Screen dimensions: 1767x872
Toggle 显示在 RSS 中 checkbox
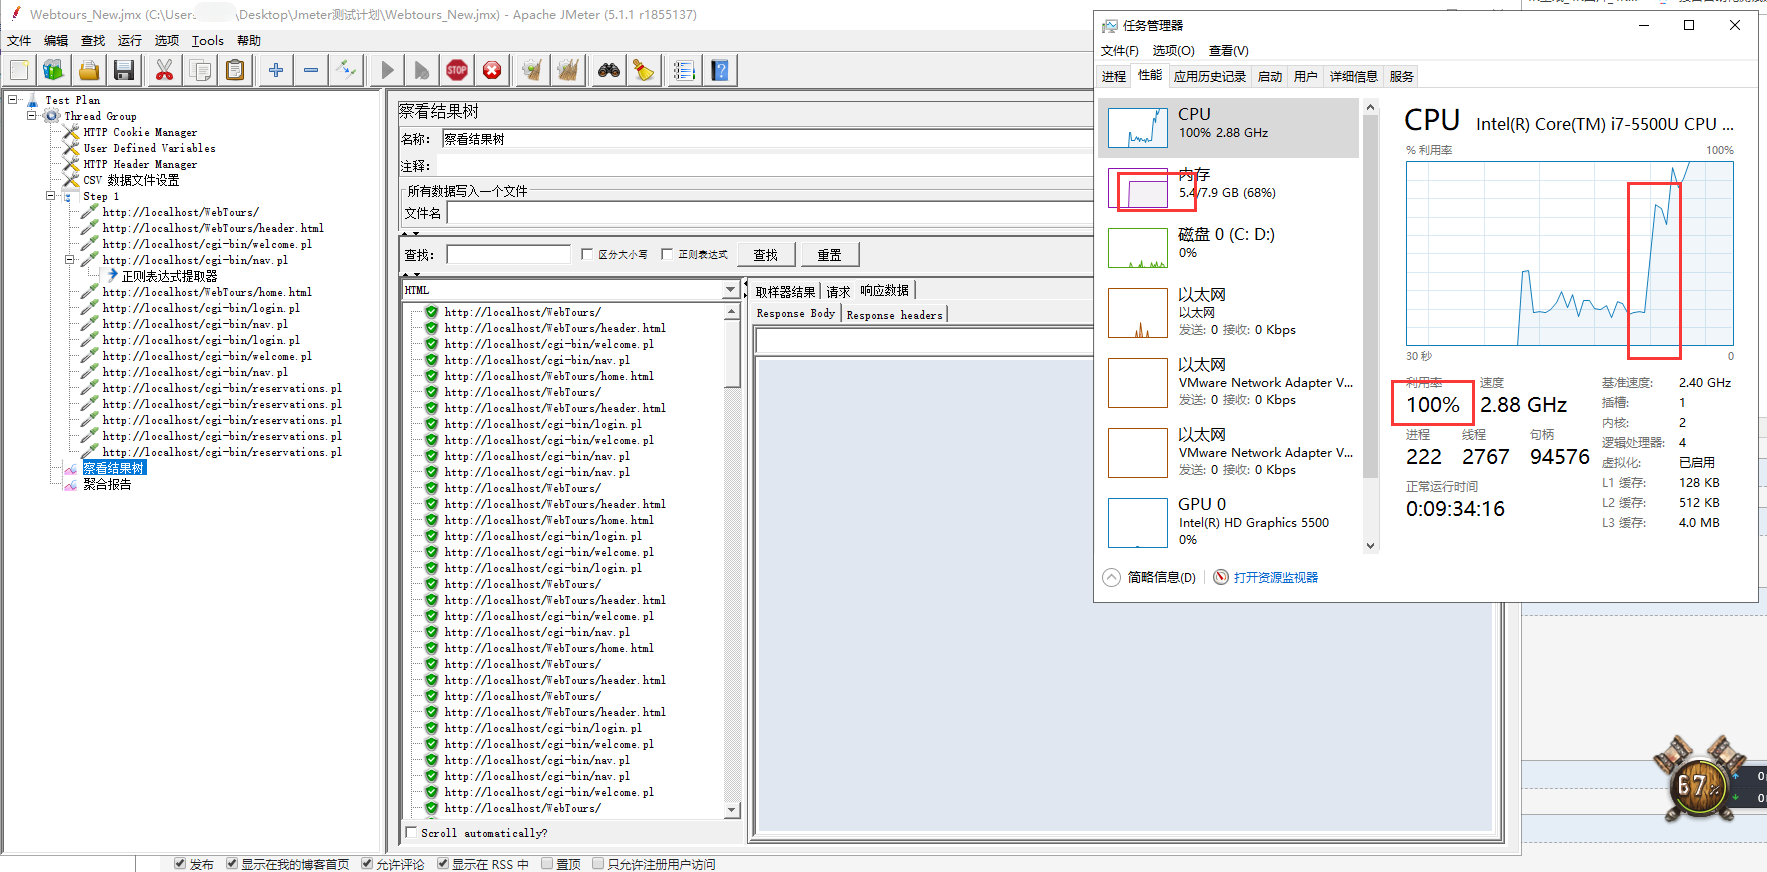point(443,863)
